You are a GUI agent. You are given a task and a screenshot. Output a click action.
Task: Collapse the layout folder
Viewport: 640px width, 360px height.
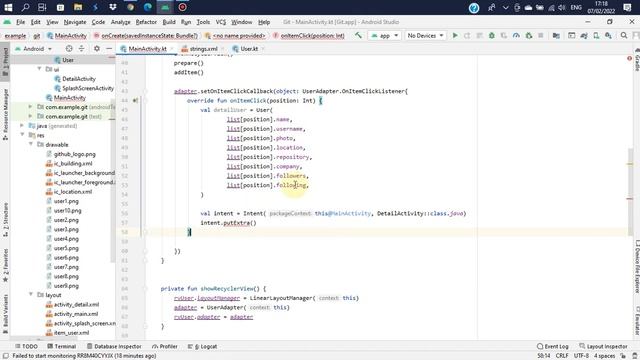(31, 294)
